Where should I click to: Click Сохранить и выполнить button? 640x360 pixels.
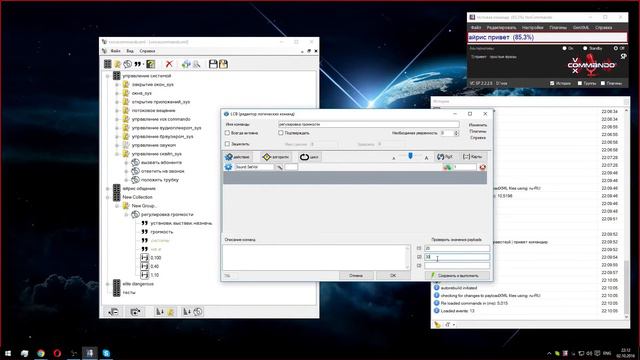(x=457, y=276)
